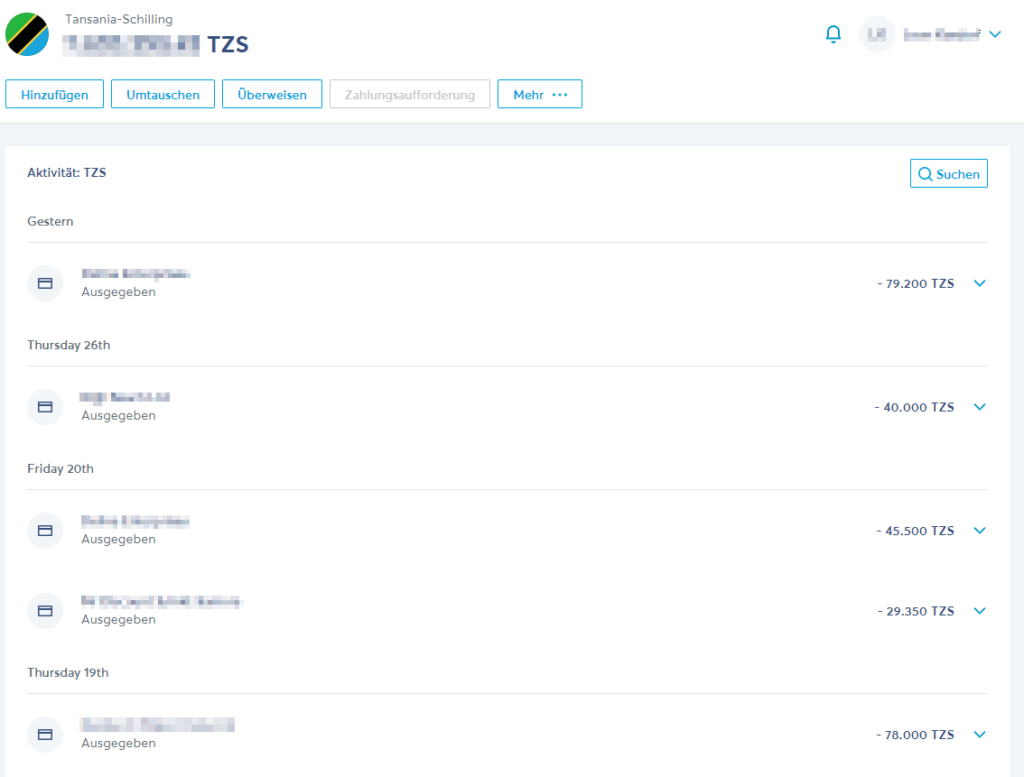Click card icon of 78.000 TZS transaction
The image size is (1024, 777).
(45, 734)
